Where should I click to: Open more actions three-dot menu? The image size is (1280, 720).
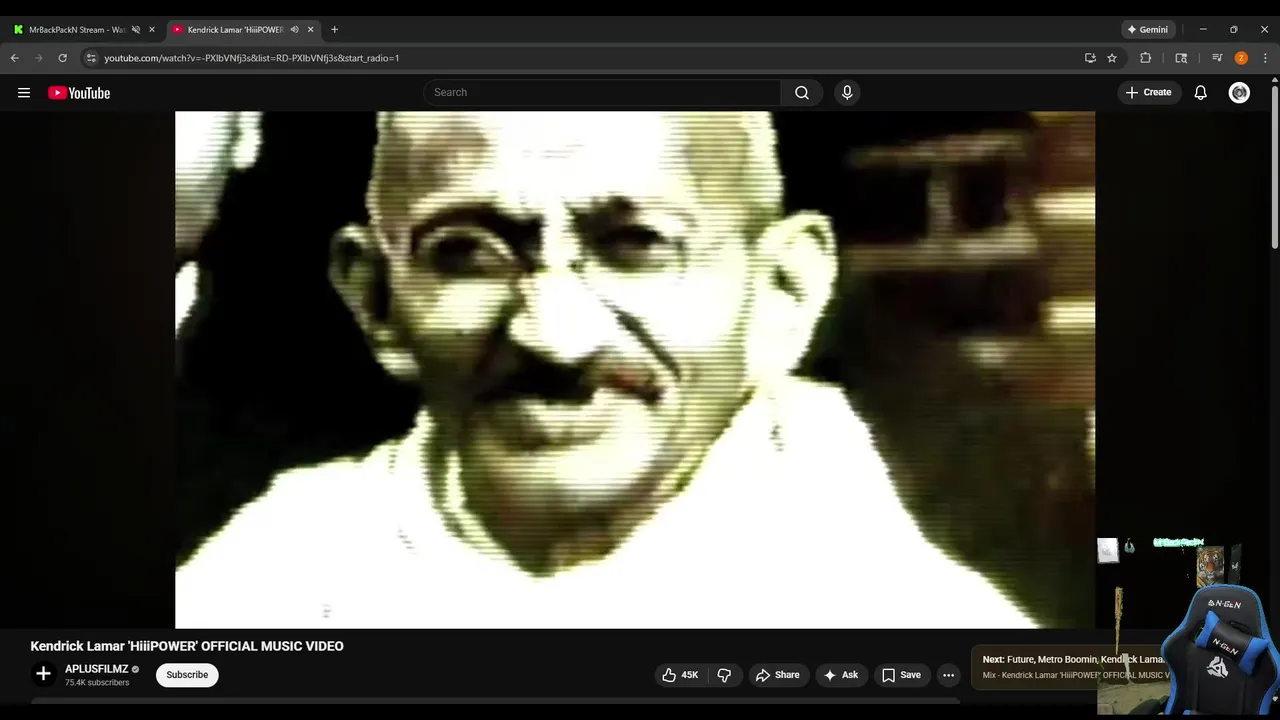click(948, 675)
